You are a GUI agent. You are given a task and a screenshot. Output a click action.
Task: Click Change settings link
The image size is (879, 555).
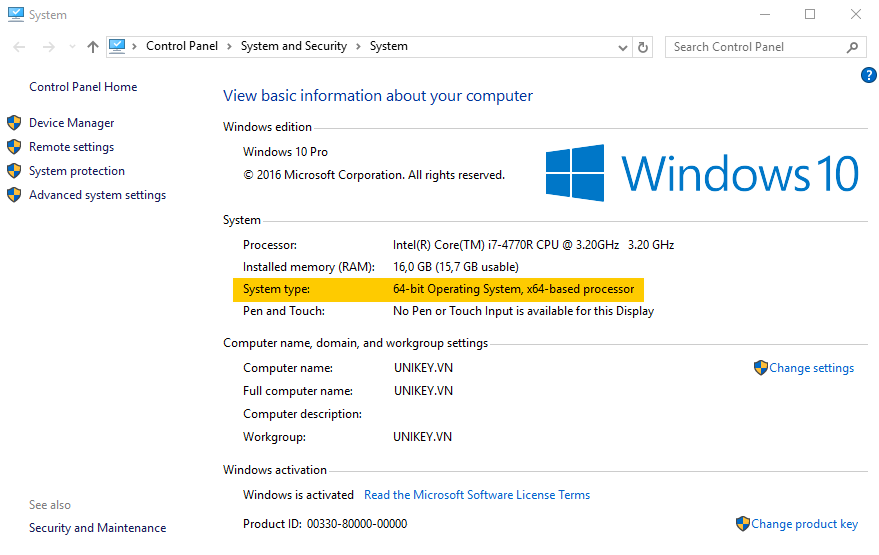click(811, 368)
